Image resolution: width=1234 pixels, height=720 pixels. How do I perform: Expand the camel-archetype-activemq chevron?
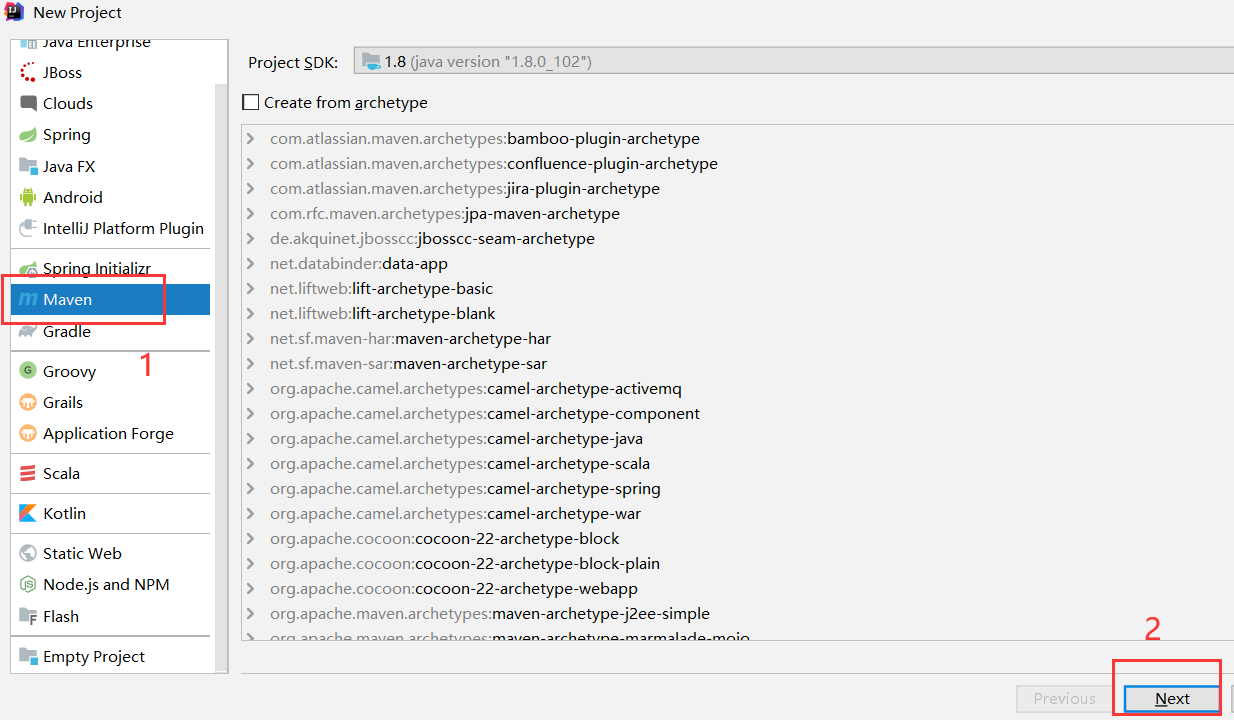pyautogui.click(x=250, y=389)
